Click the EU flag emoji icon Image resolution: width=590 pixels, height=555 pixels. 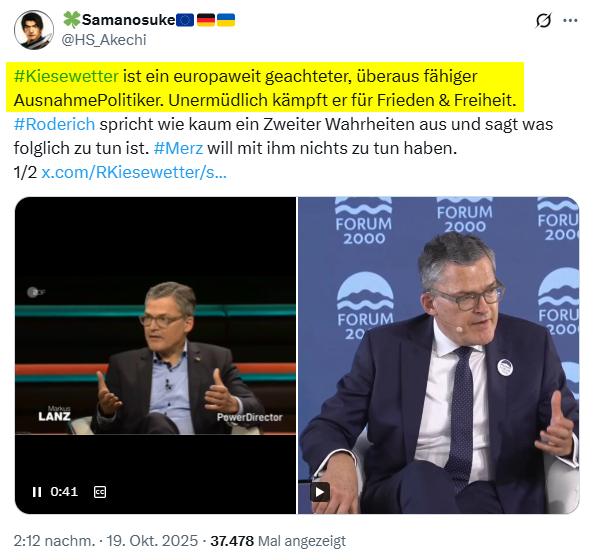coord(185,20)
